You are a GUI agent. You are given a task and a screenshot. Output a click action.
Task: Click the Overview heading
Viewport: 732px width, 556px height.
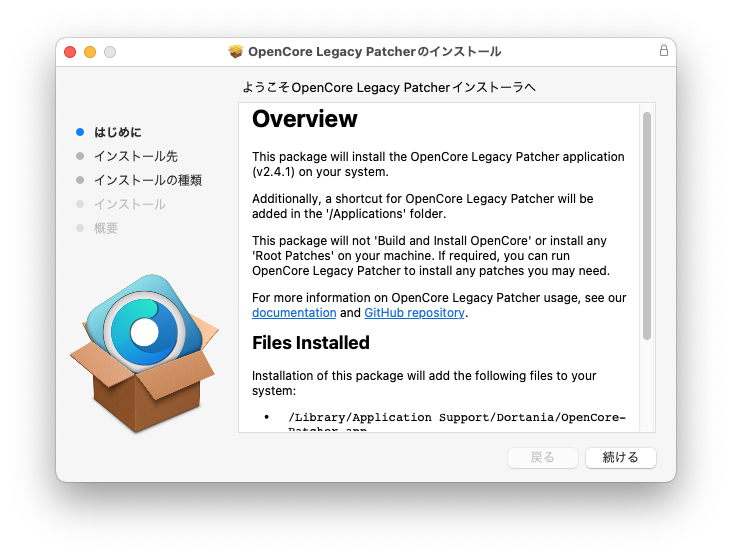pos(304,119)
